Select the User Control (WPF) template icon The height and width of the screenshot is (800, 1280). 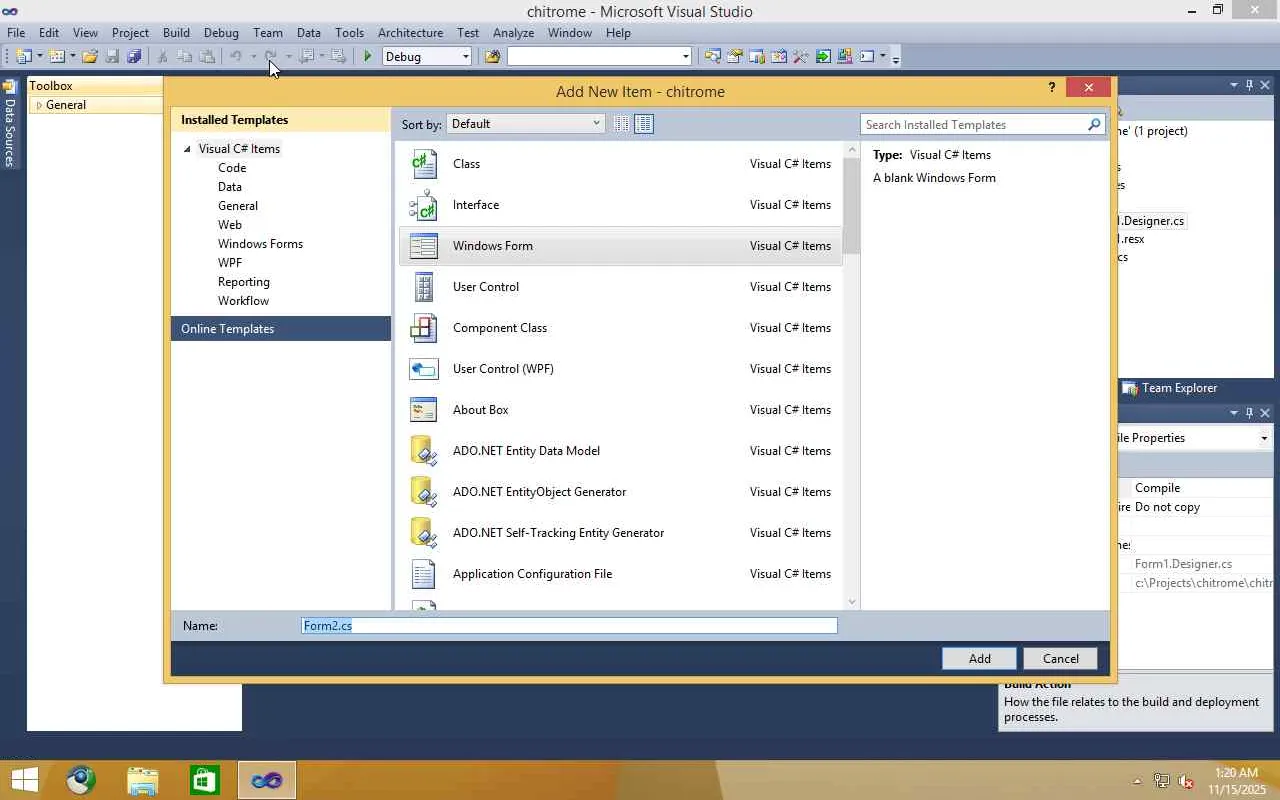[x=424, y=369]
